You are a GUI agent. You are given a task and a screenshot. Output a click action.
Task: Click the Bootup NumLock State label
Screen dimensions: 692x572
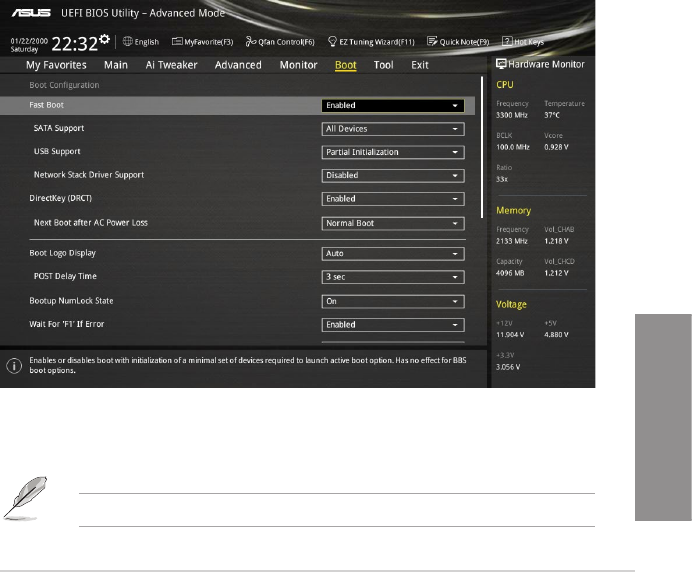pos(71,301)
